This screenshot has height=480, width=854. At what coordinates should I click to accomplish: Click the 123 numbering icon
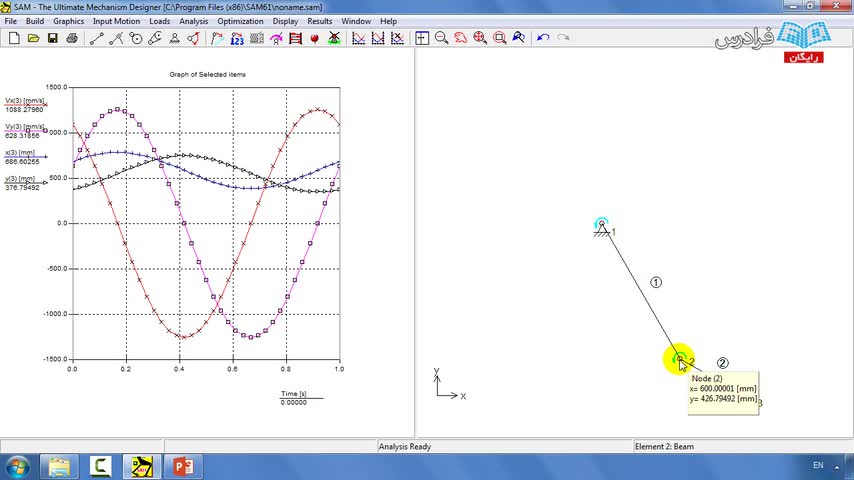(x=237, y=38)
